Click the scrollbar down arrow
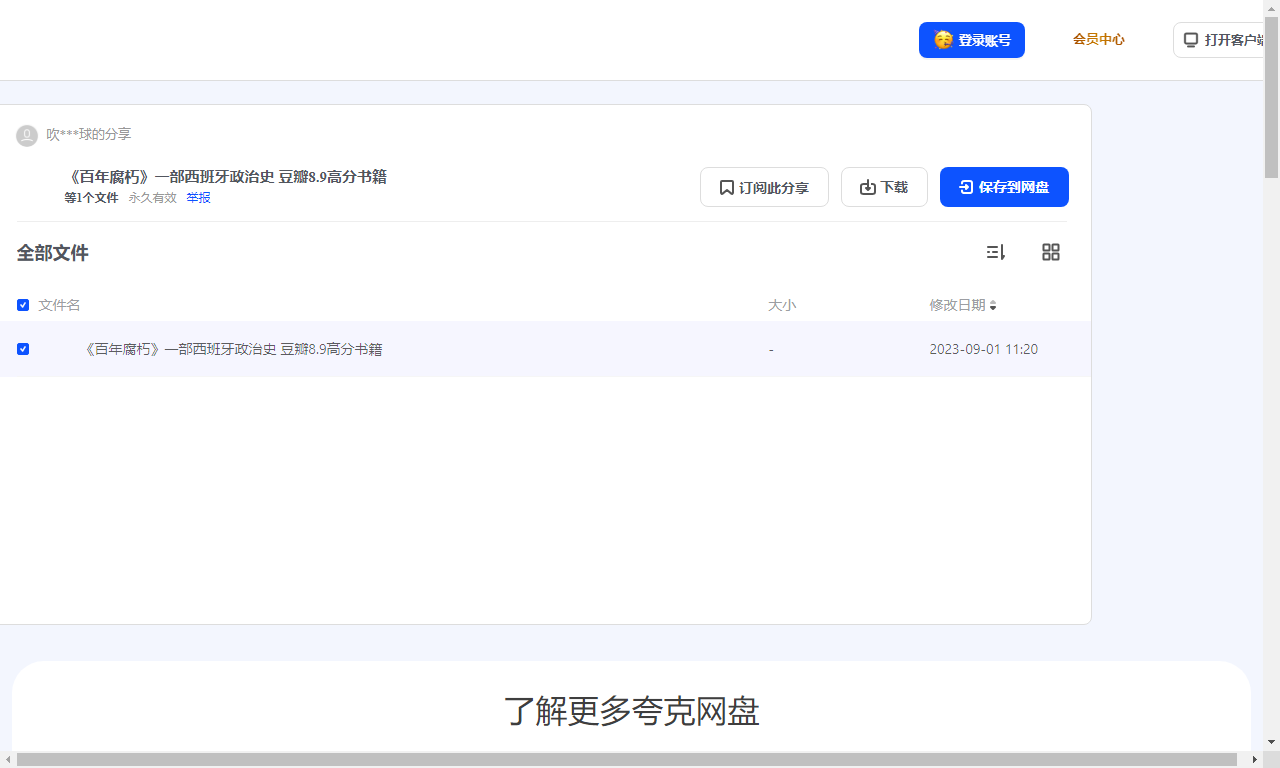Image resolution: width=1280 pixels, height=768 pixels. 1271,742
